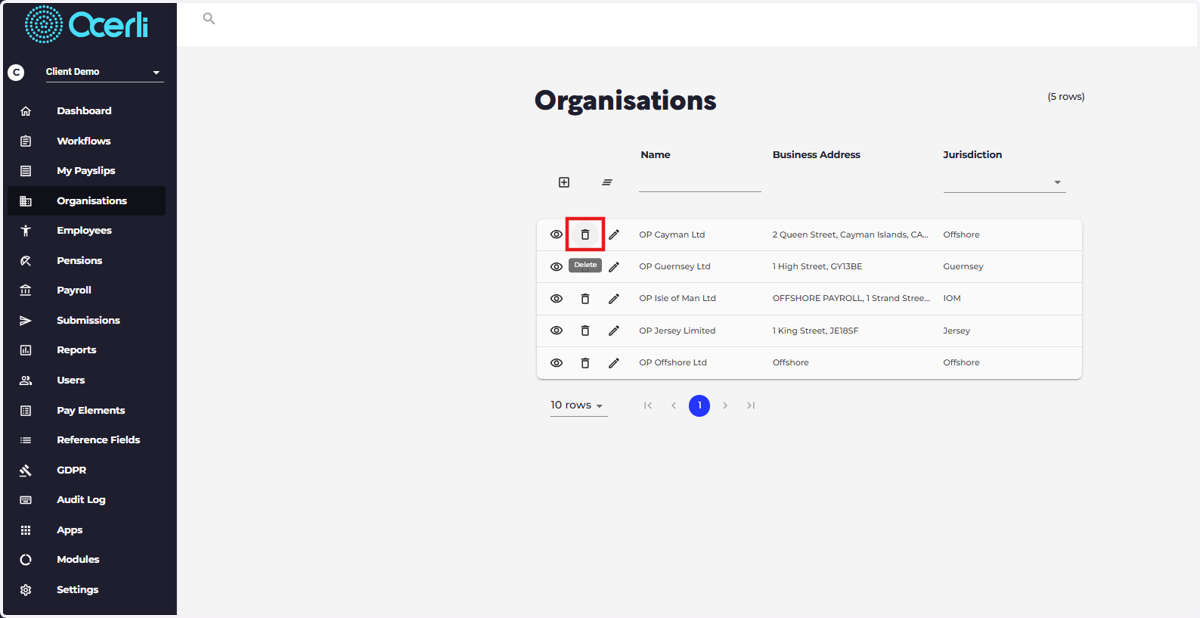Image resolution: width=1200 pixels, height=618 pixels.
Task: Click the Business Address column header
Action: [816, 155]
